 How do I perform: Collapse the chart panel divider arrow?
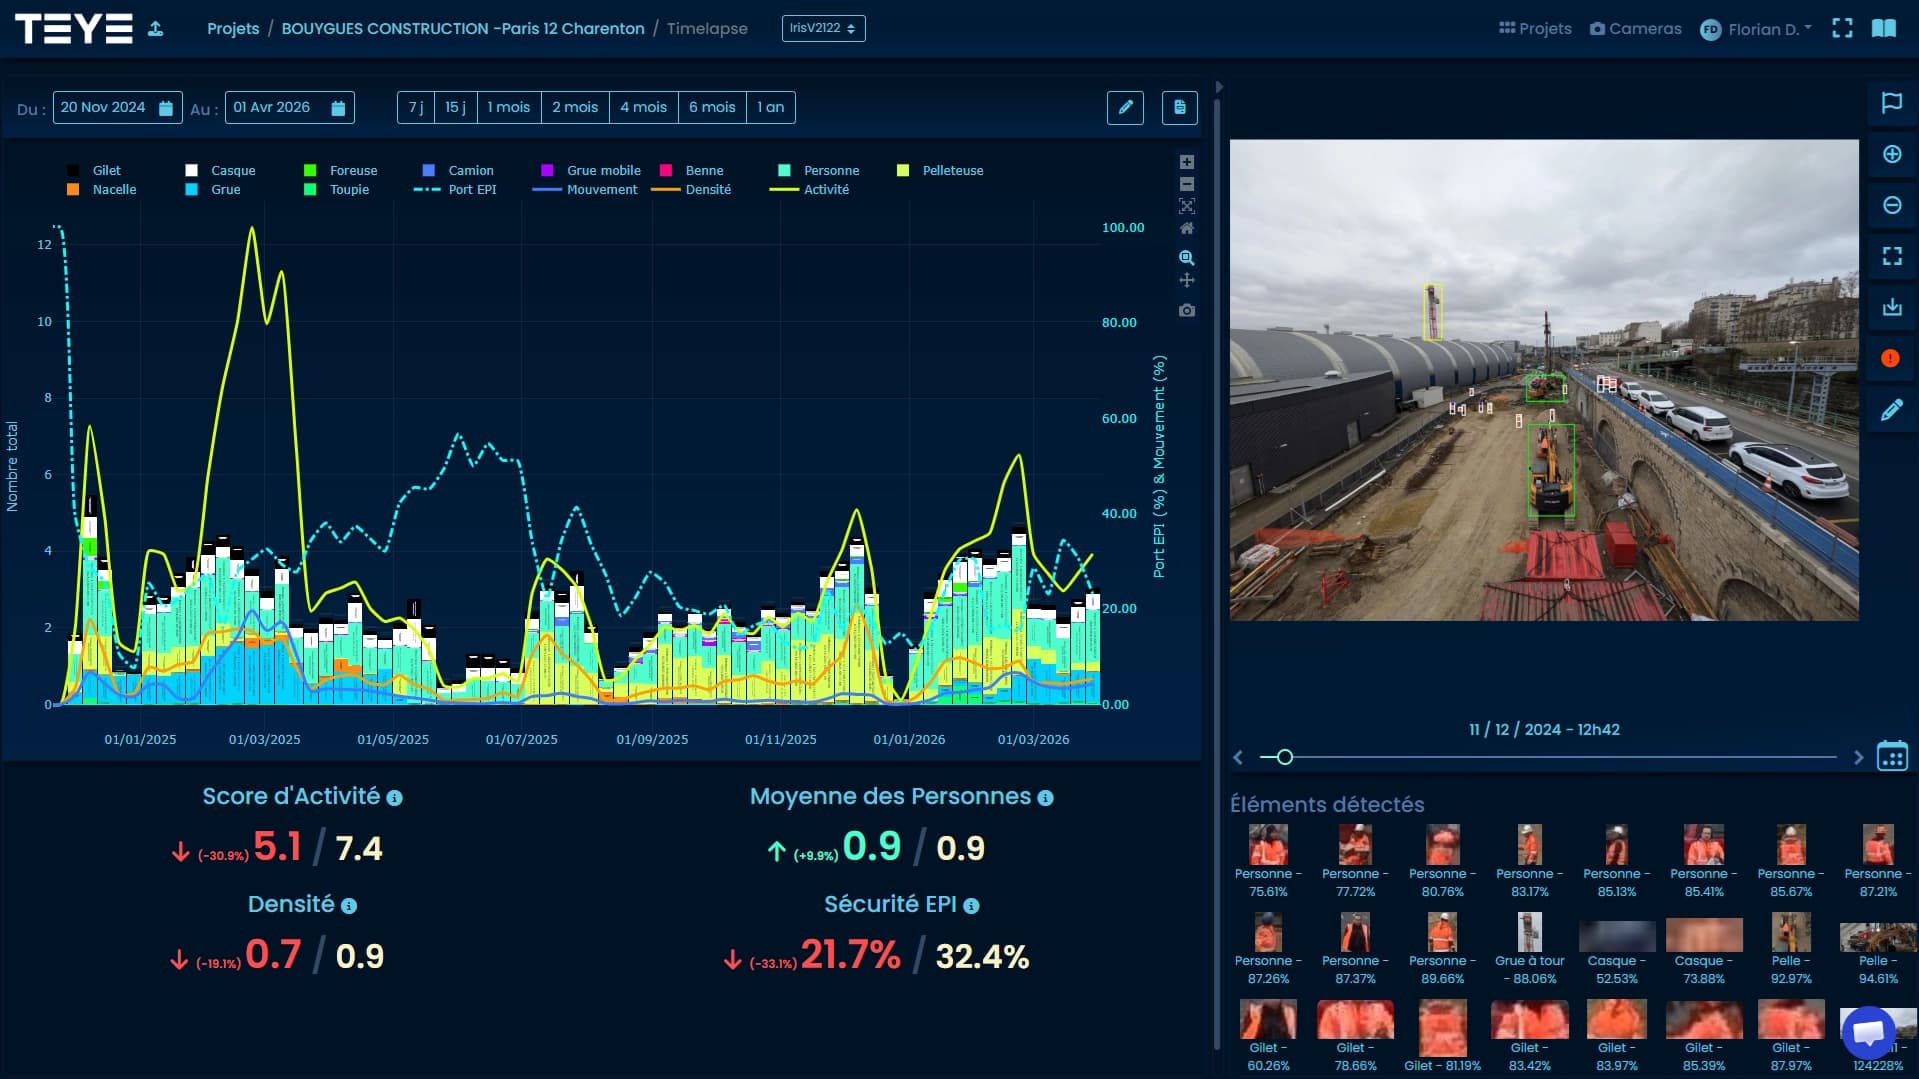pos(1219,87)
